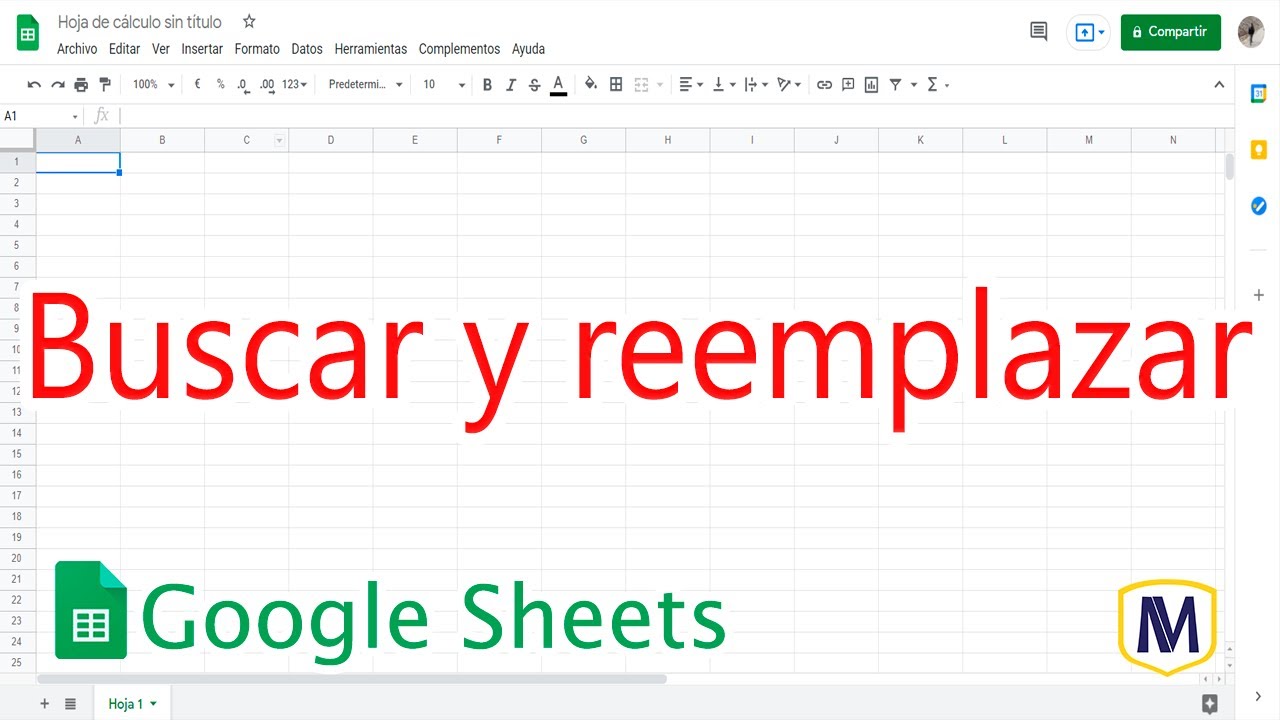The height and width of the screenshot is (720, 1280).
Task: Click the print icon
Action: click(x=81, y=85)
